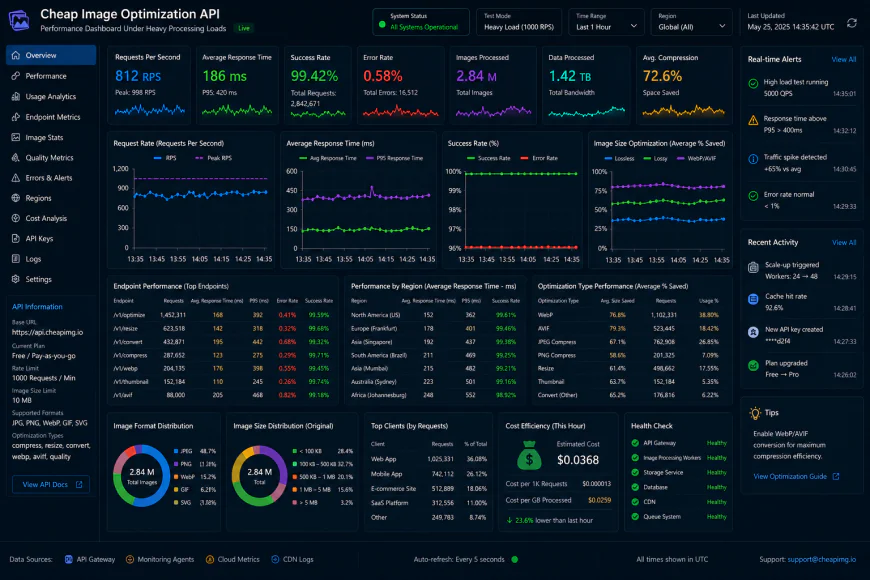The width and height of the screenshot is (870, 580).
Task: Click the API Gateway healthy check icon
Action: point(635,443)
